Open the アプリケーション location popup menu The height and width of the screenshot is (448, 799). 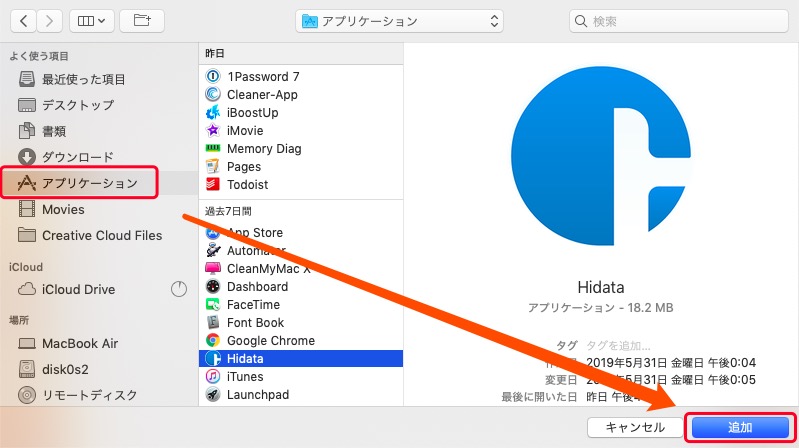pyautogui.click(x=399, y=21)
